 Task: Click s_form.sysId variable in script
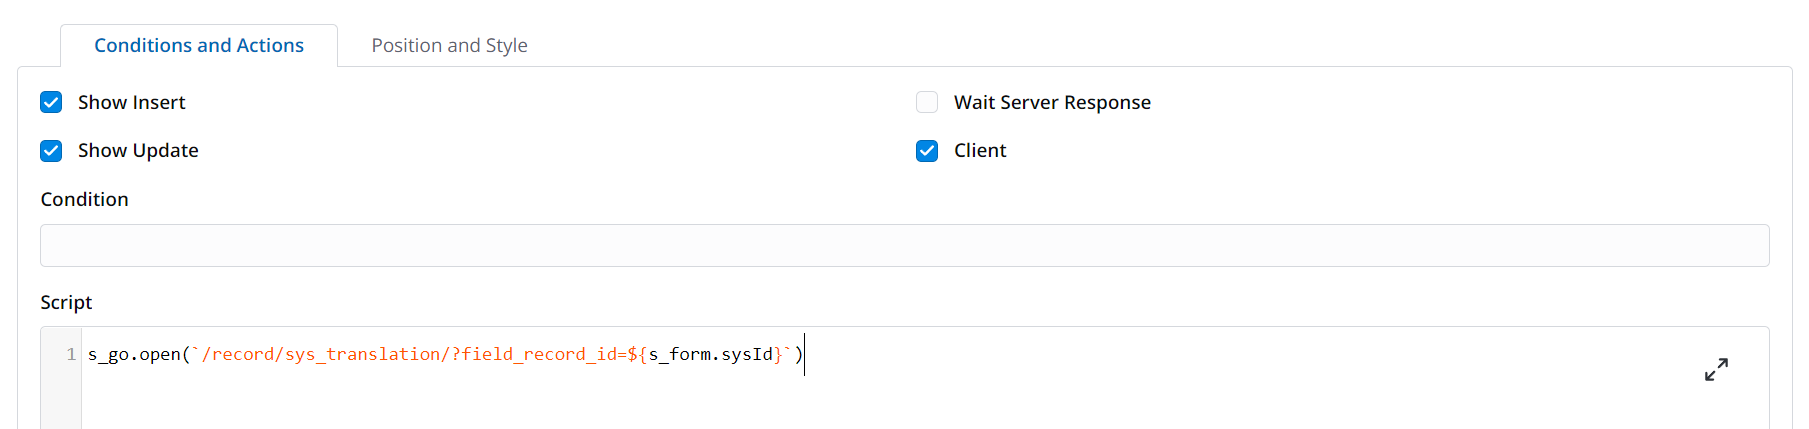[710, 354]
